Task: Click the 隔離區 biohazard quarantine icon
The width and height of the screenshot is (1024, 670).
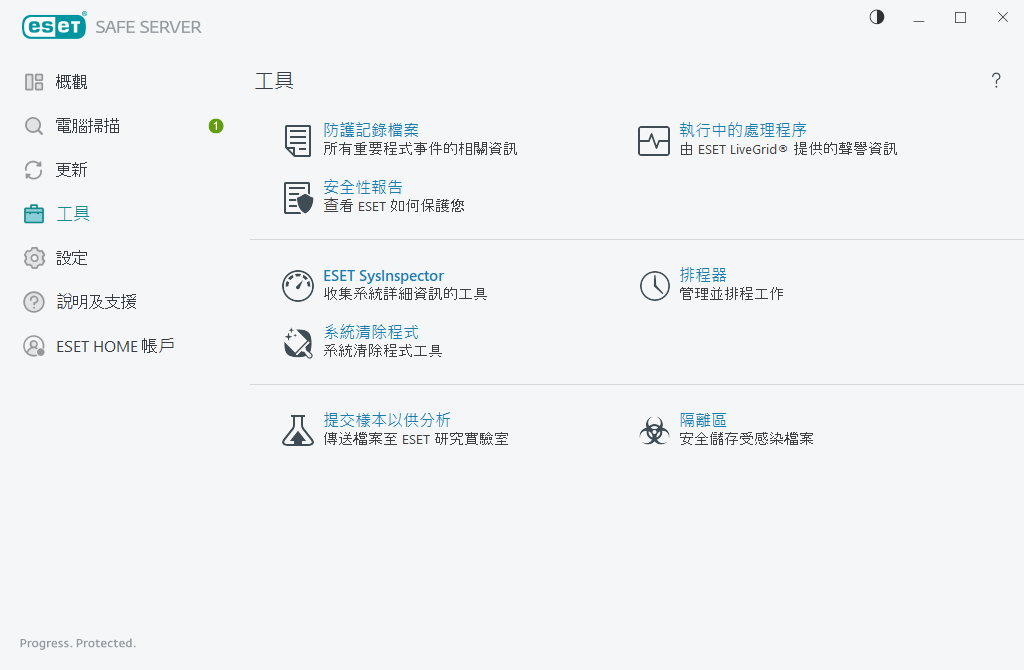Action: pos(654,430)
